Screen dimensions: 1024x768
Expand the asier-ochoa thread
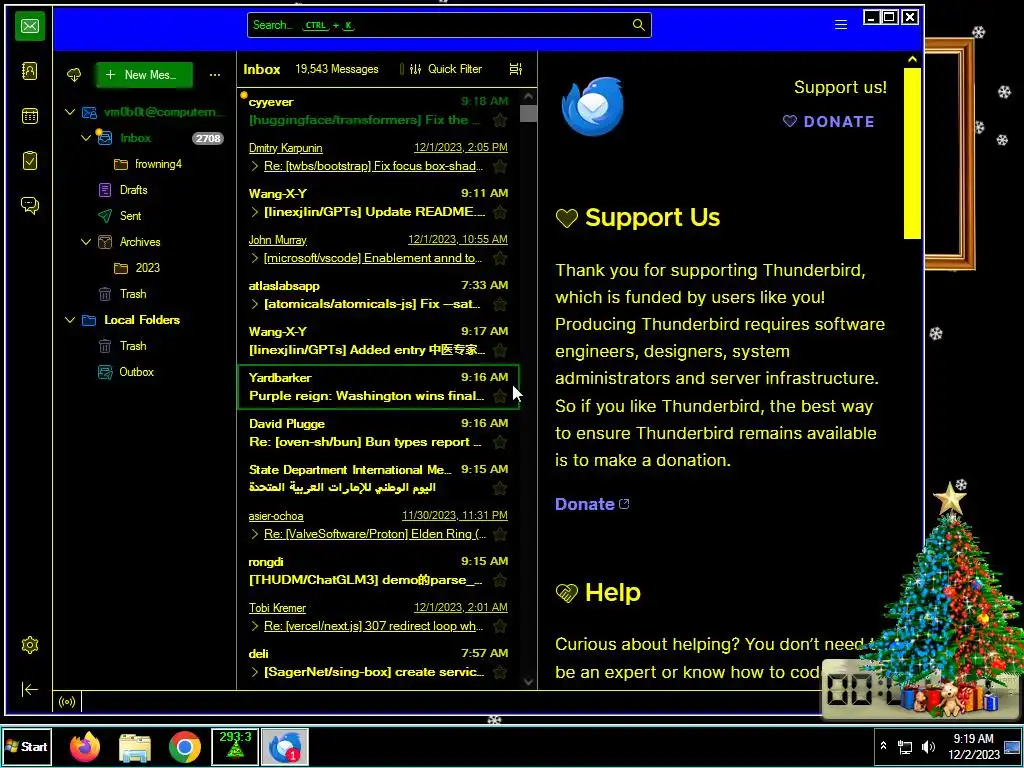click(x=255, y=534)
